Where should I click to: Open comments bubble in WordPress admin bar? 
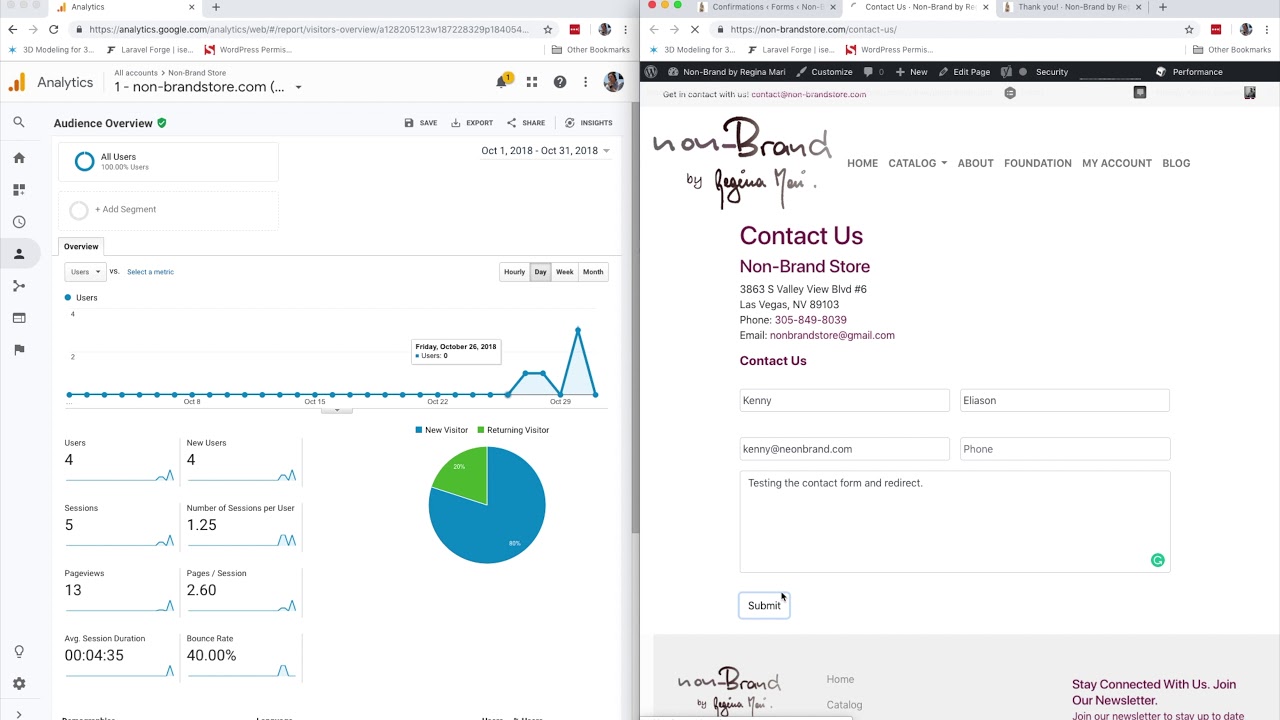(x=873, y=72)
